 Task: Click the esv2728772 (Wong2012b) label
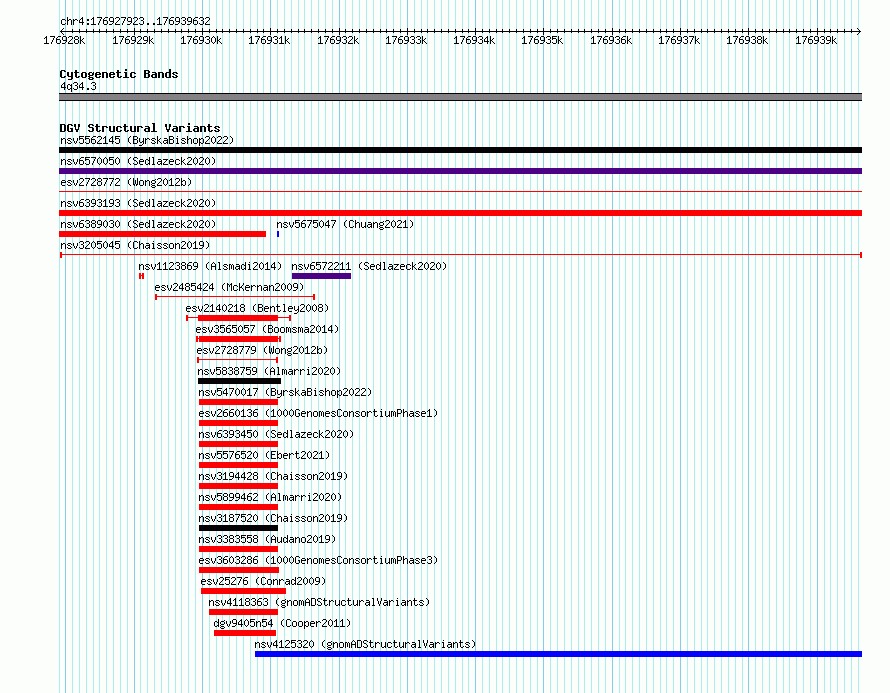coord(126,182)
